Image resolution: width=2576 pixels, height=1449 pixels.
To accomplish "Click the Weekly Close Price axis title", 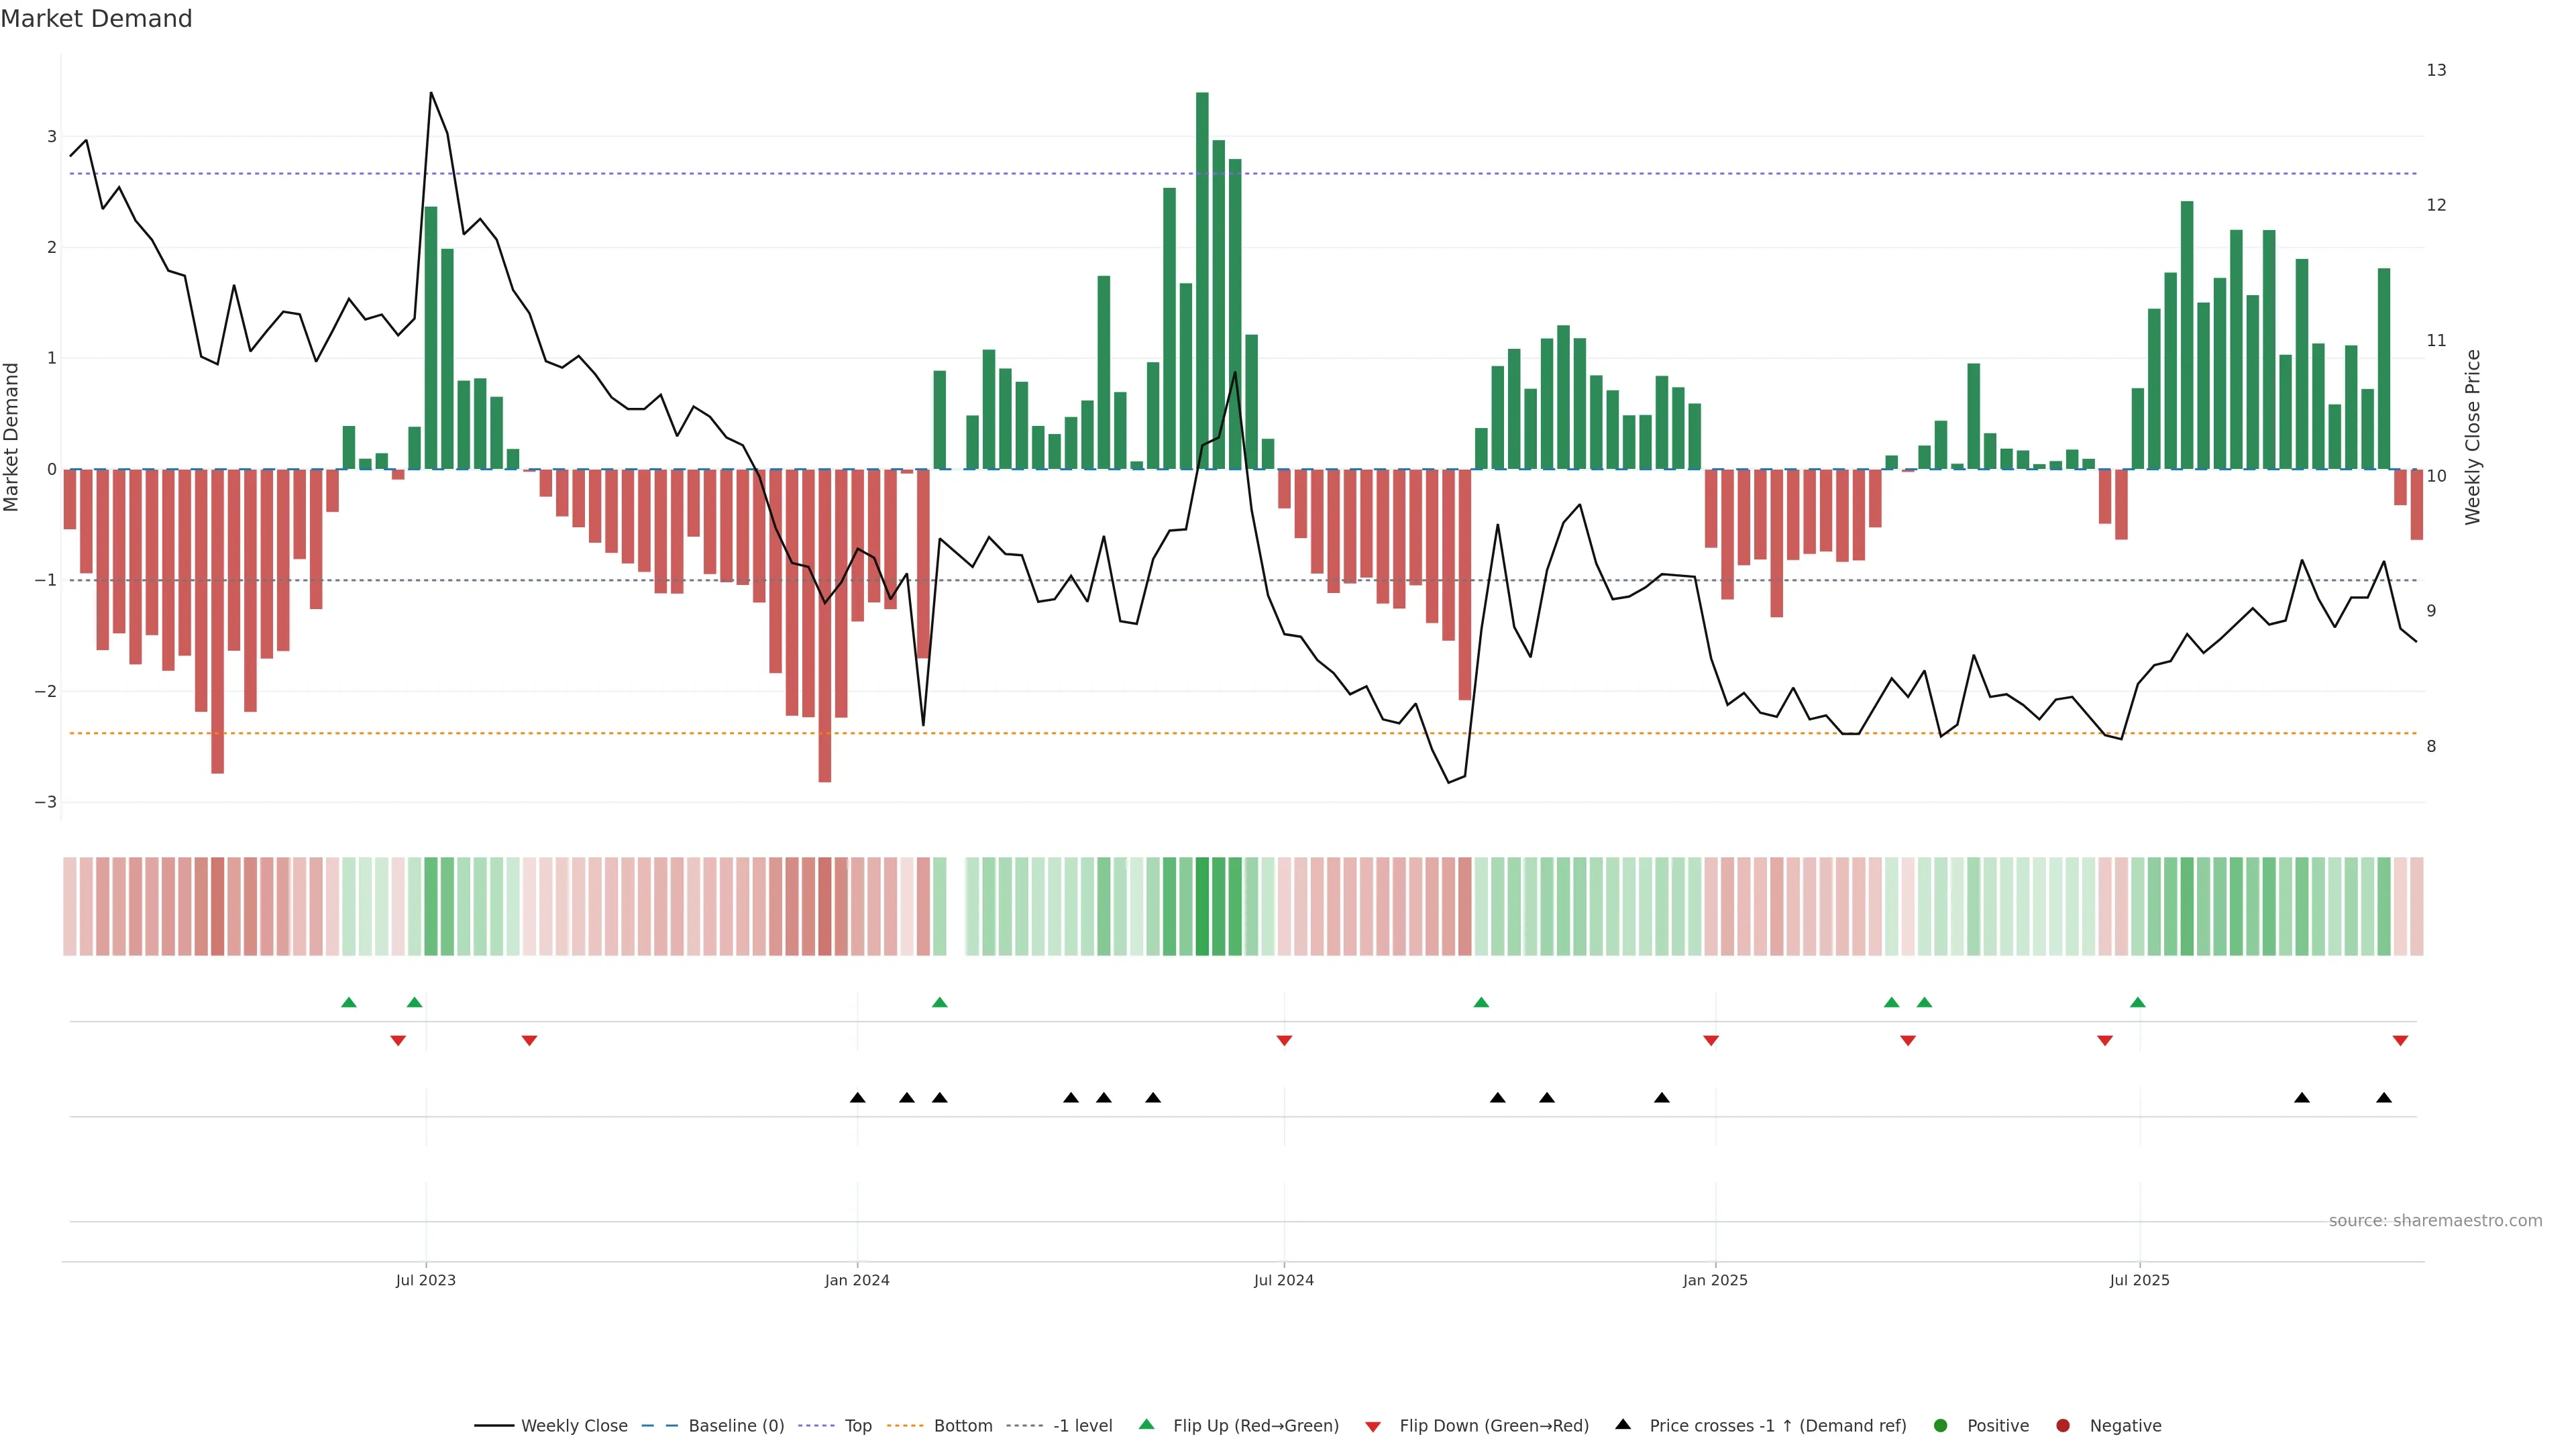I will click(x=2472, y=437).
